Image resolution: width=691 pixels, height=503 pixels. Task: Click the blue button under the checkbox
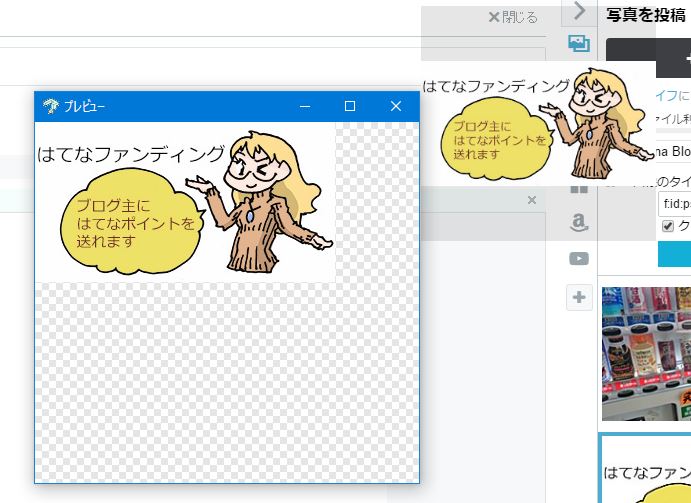tap(674, 254)
